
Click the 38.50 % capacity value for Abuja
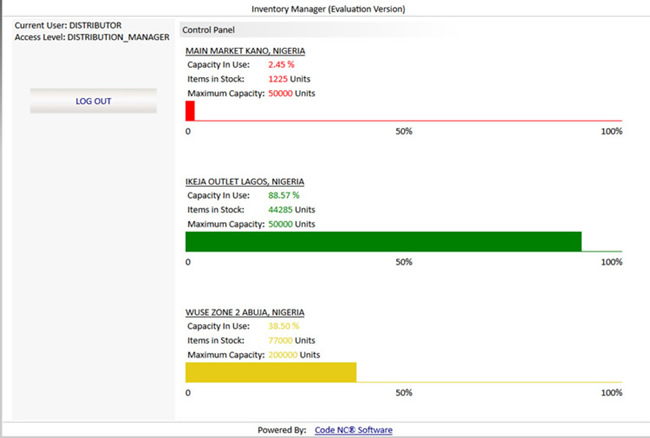tap(284, 327)
